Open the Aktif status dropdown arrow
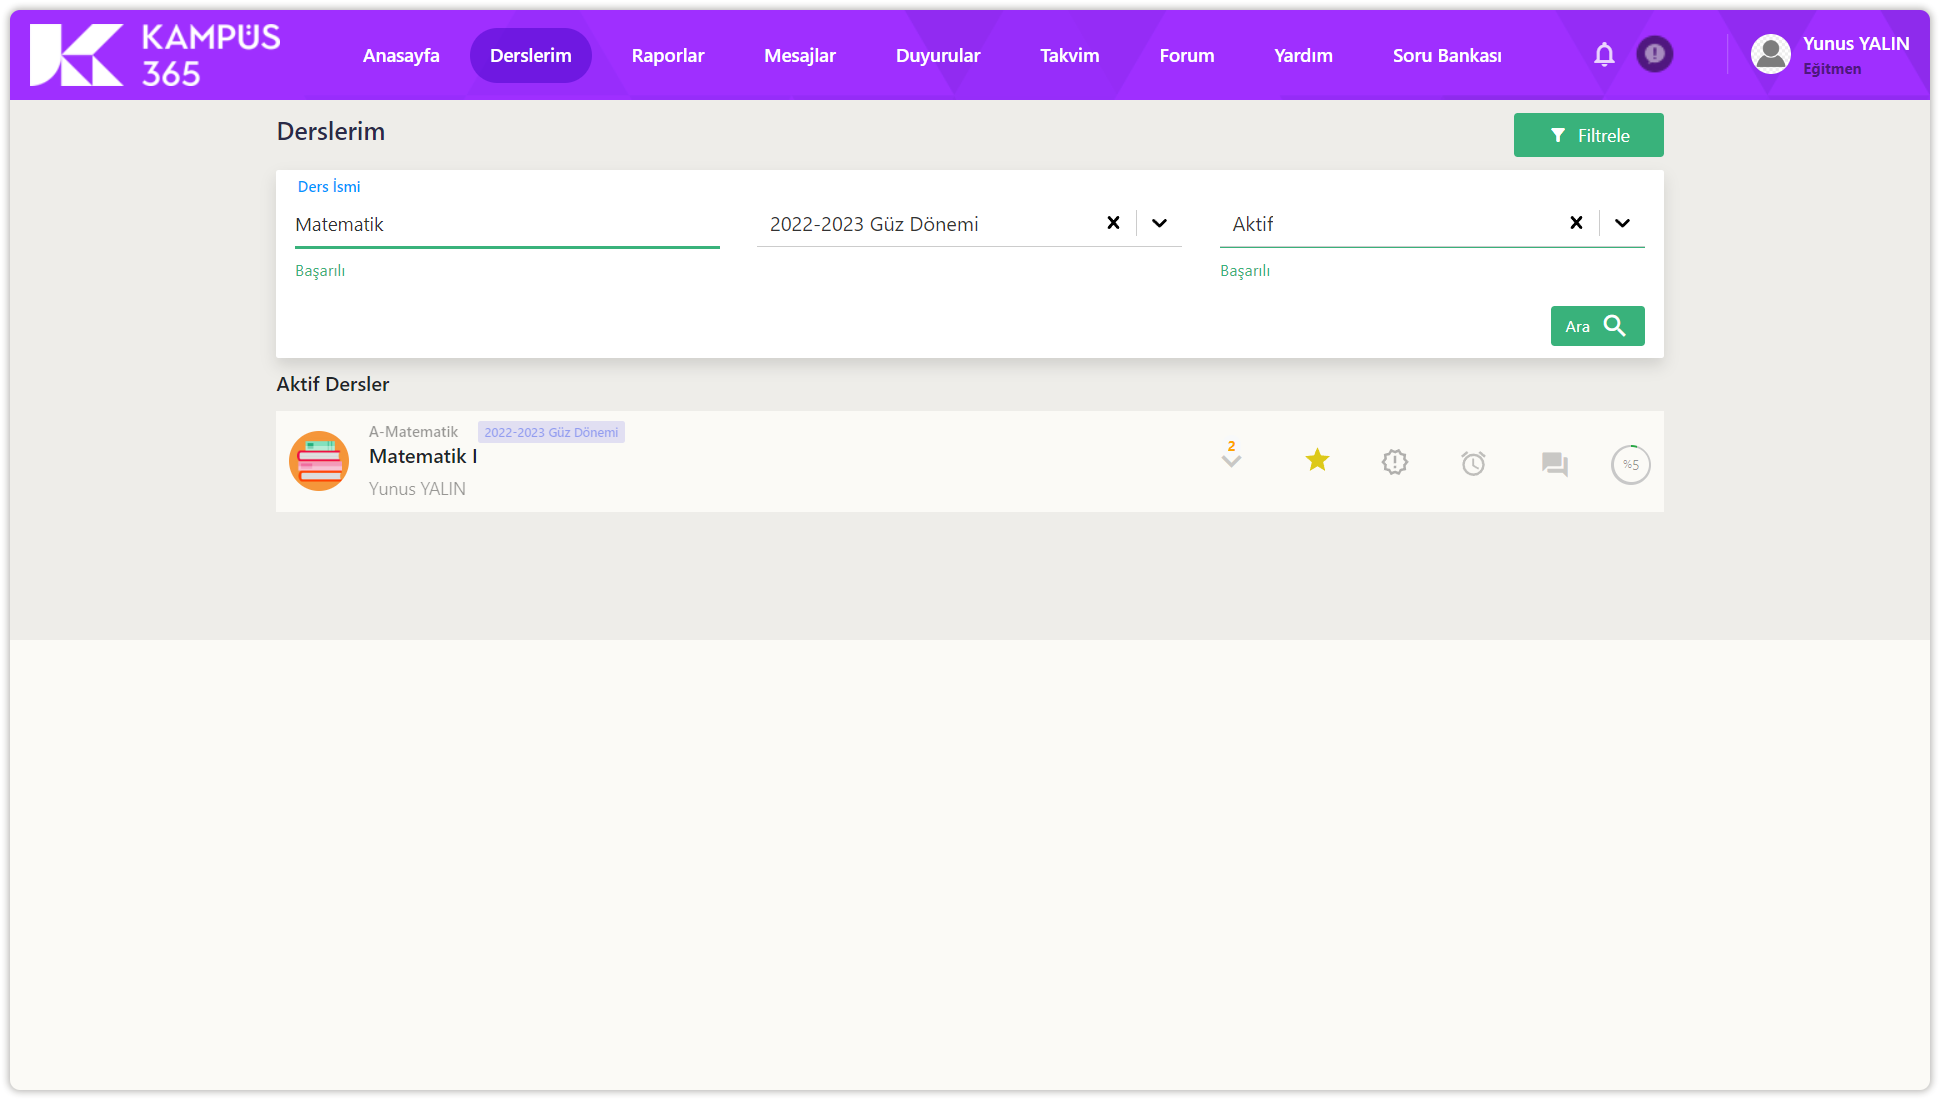The width and height of the screenshot is (1940, 1100). point(1622,223)
